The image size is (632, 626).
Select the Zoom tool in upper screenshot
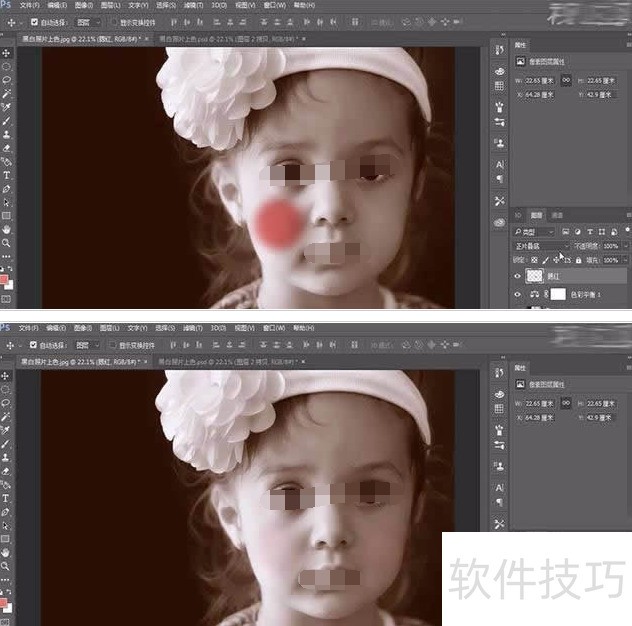(x=6, y=243)
